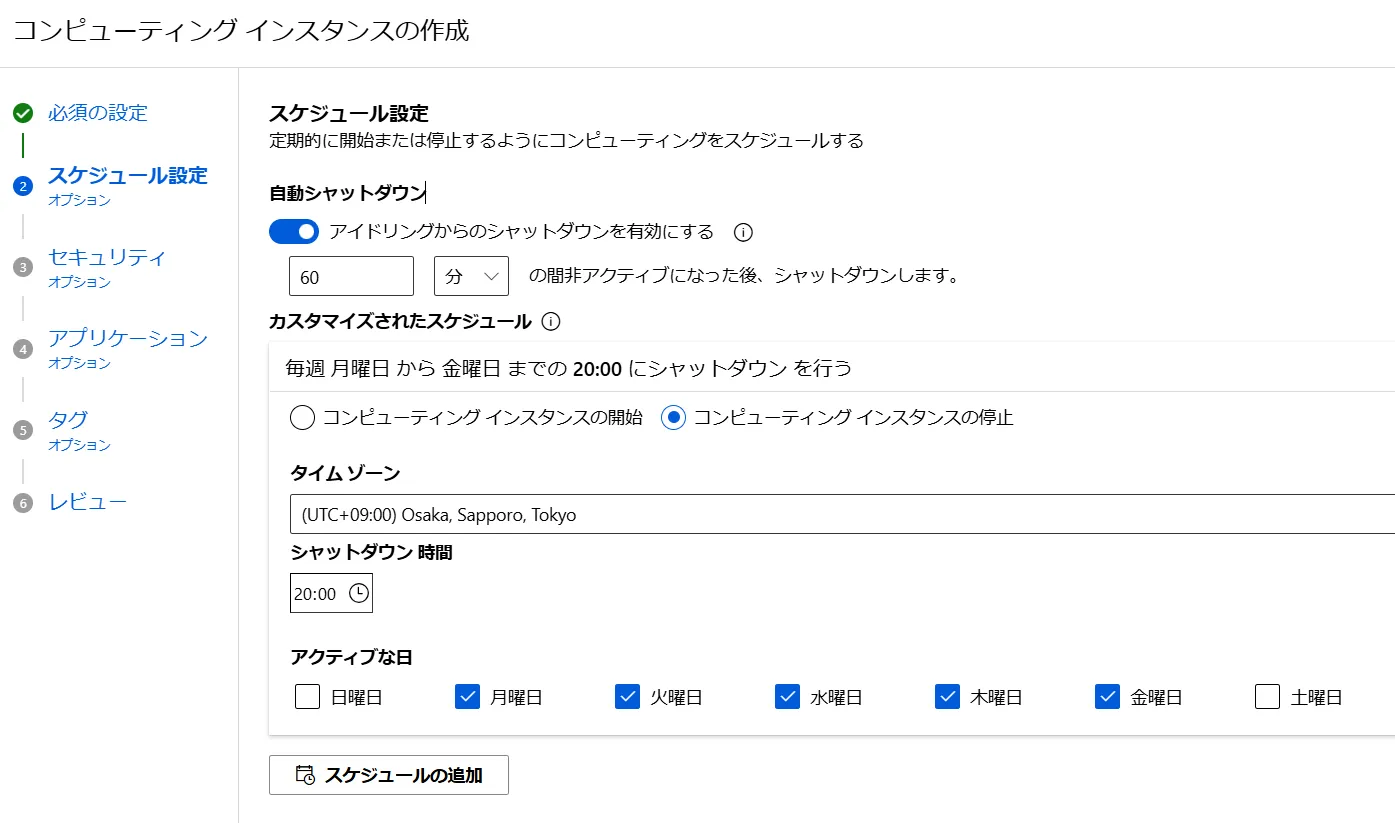Image resolution: width=1395 pixels, height=823 pixels.
Task: Click the idle minutes input field showing 60
Action: click(351, 277)
